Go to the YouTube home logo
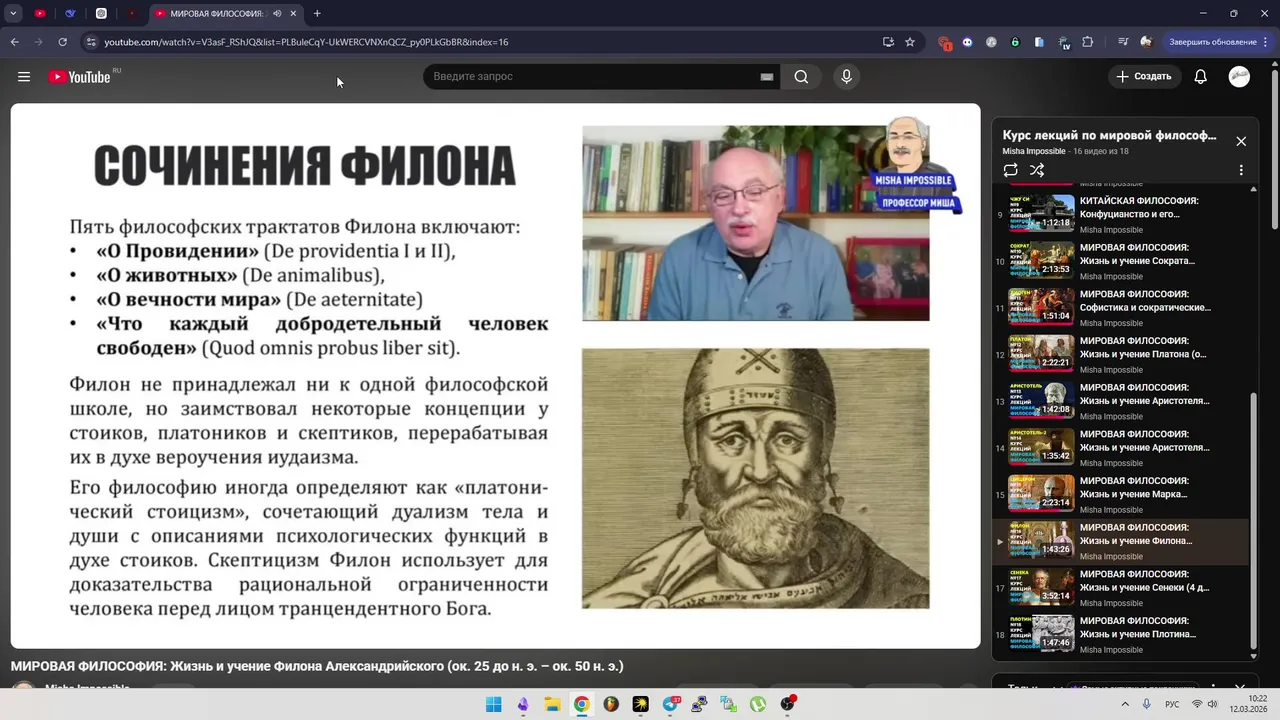Image resolution: width=1280 pixels, height=720 pixels. [x=80, y=77]
